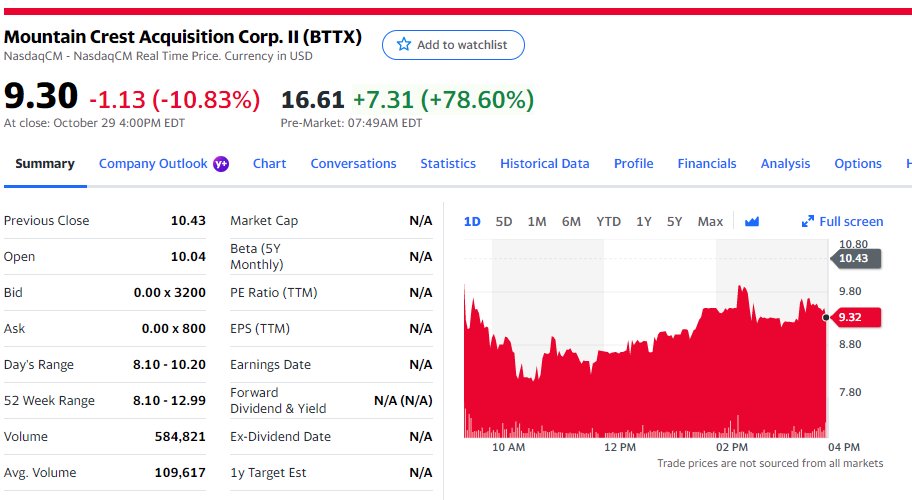This screenshot has width=912, height=500.
Task: Click the Market Cap label
Action: (264, 221)
